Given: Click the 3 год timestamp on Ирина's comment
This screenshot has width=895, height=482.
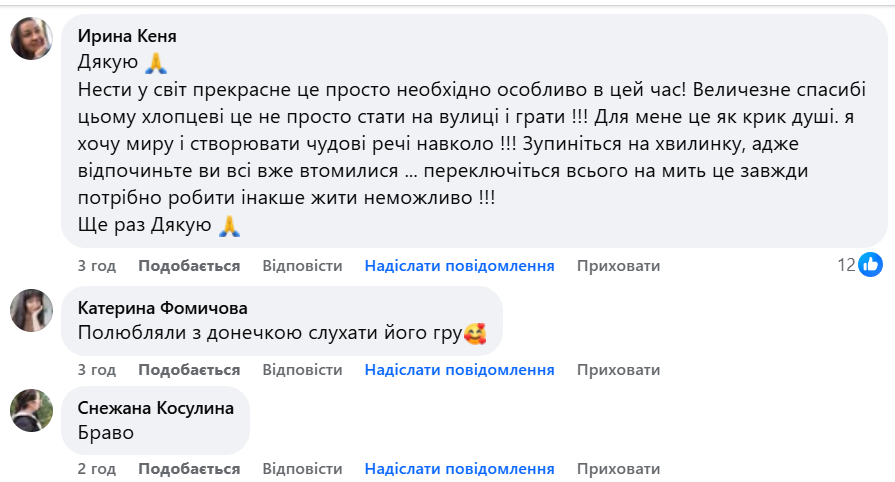Looking at the screenshot, I should pyautogui.click(x=97, y=266).
